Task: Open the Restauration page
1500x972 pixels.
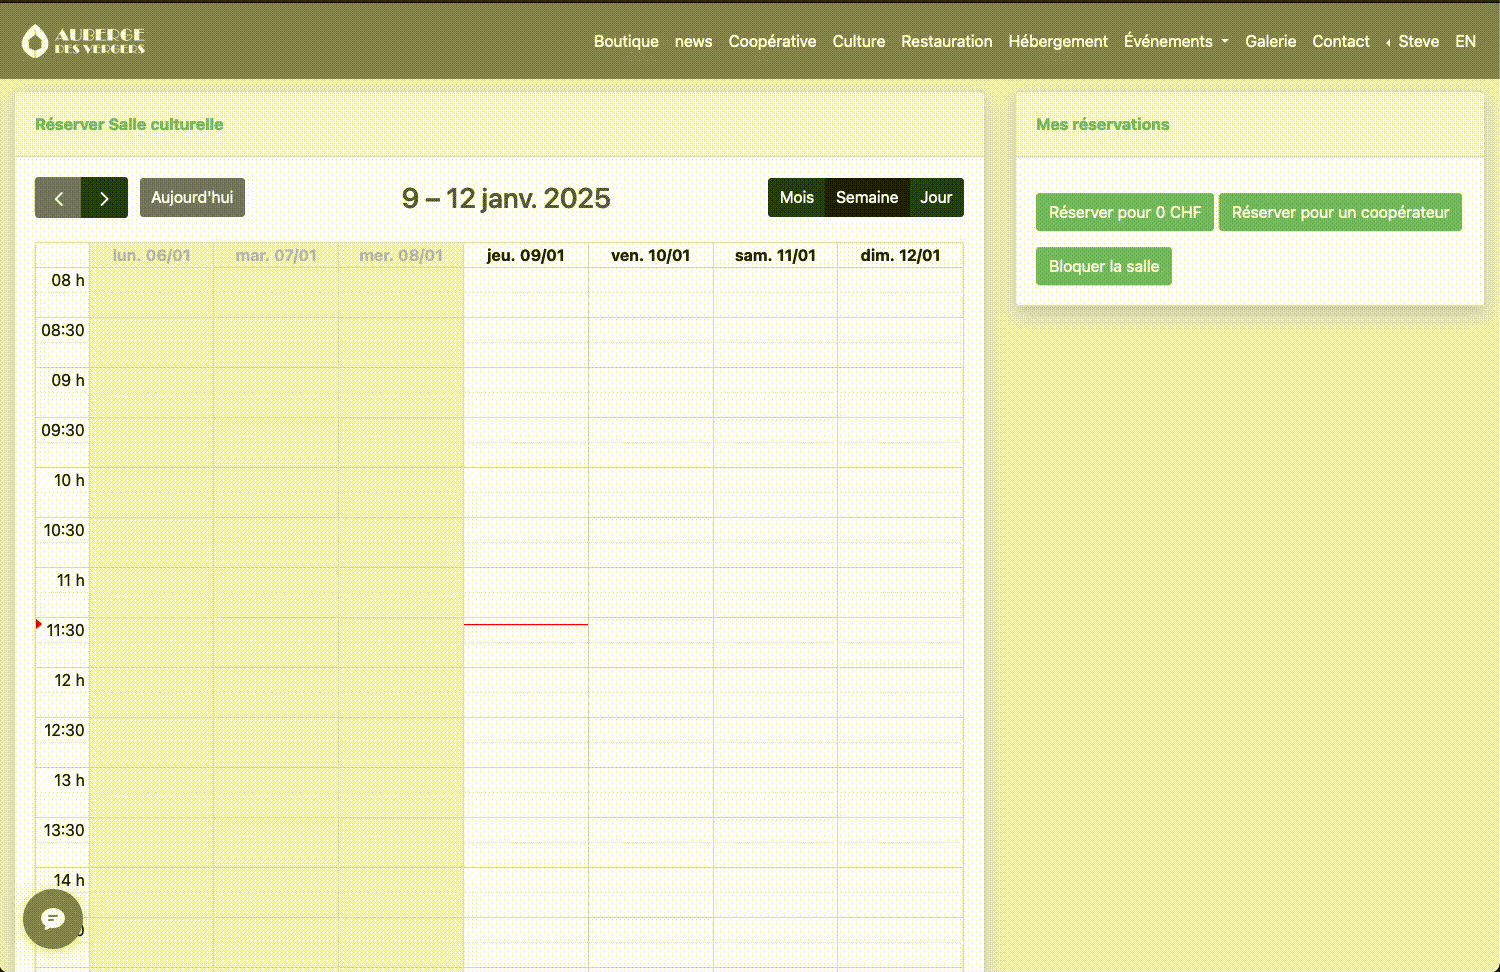Action: pyautogui.click(x=946, y=41)
